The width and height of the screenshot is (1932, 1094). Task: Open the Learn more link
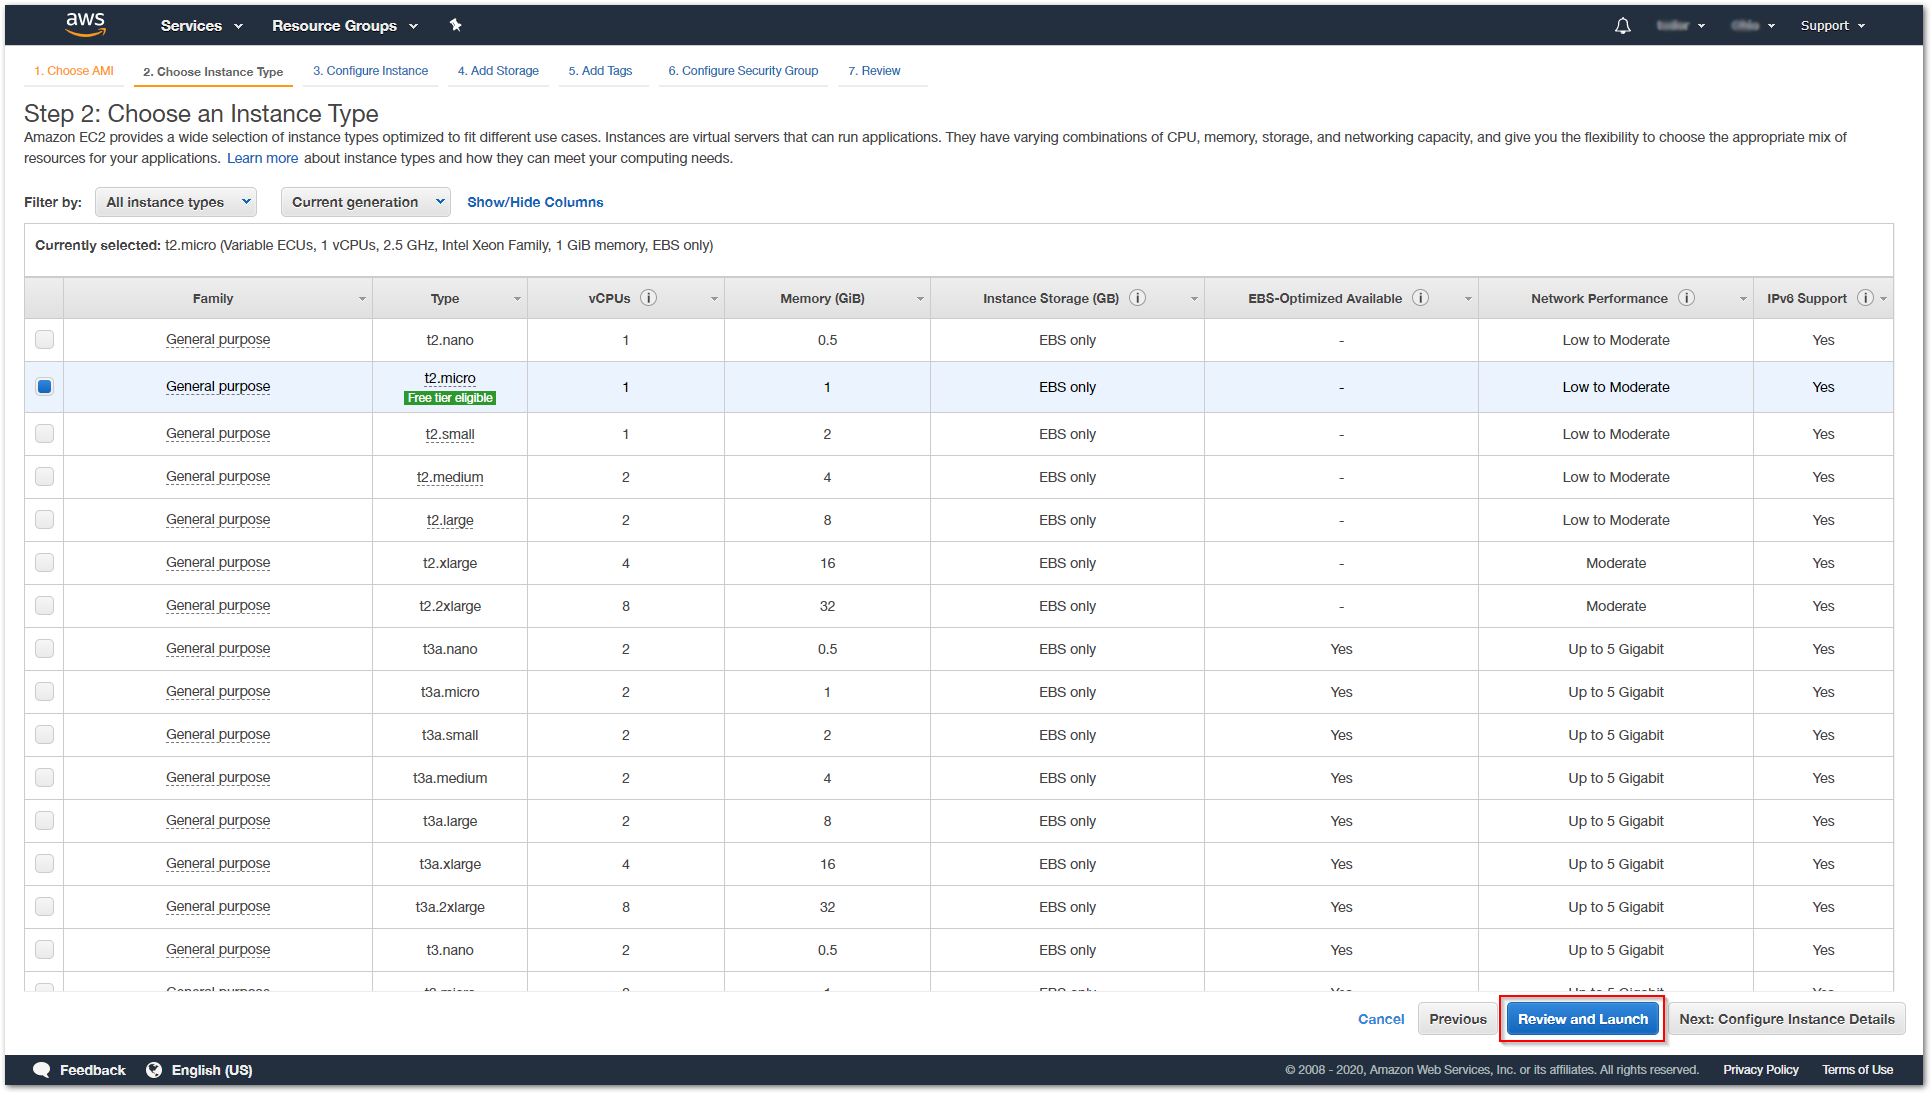click(x=262, y=158)
